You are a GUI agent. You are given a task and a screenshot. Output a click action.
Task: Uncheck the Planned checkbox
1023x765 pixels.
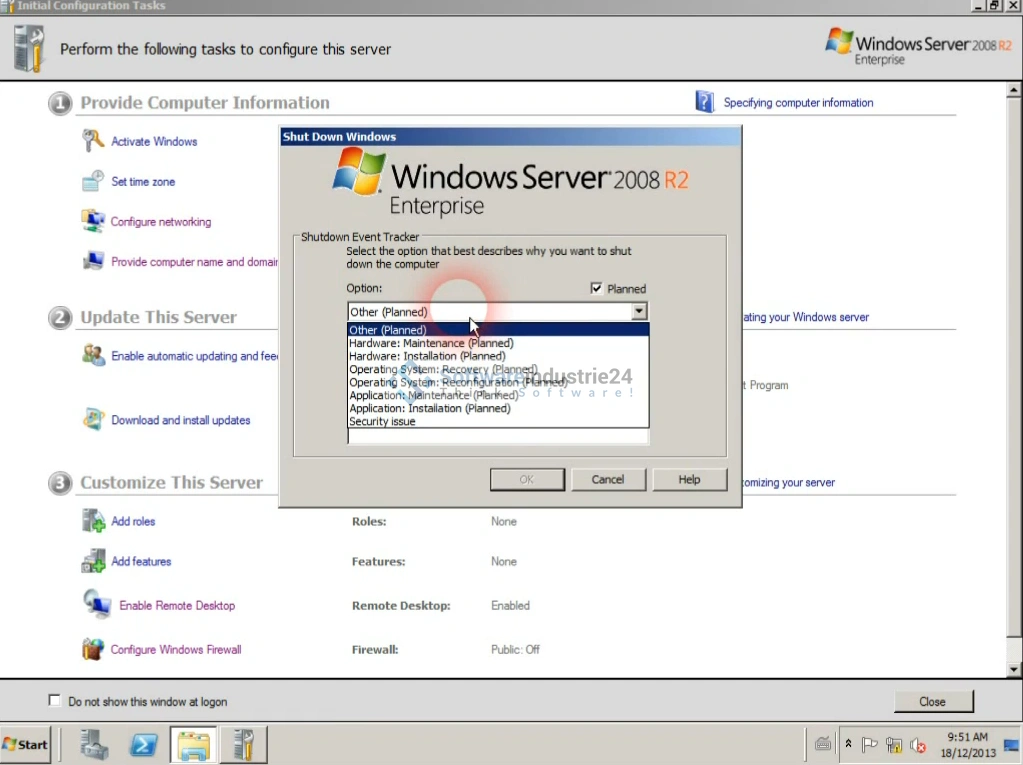coord(597,289)
